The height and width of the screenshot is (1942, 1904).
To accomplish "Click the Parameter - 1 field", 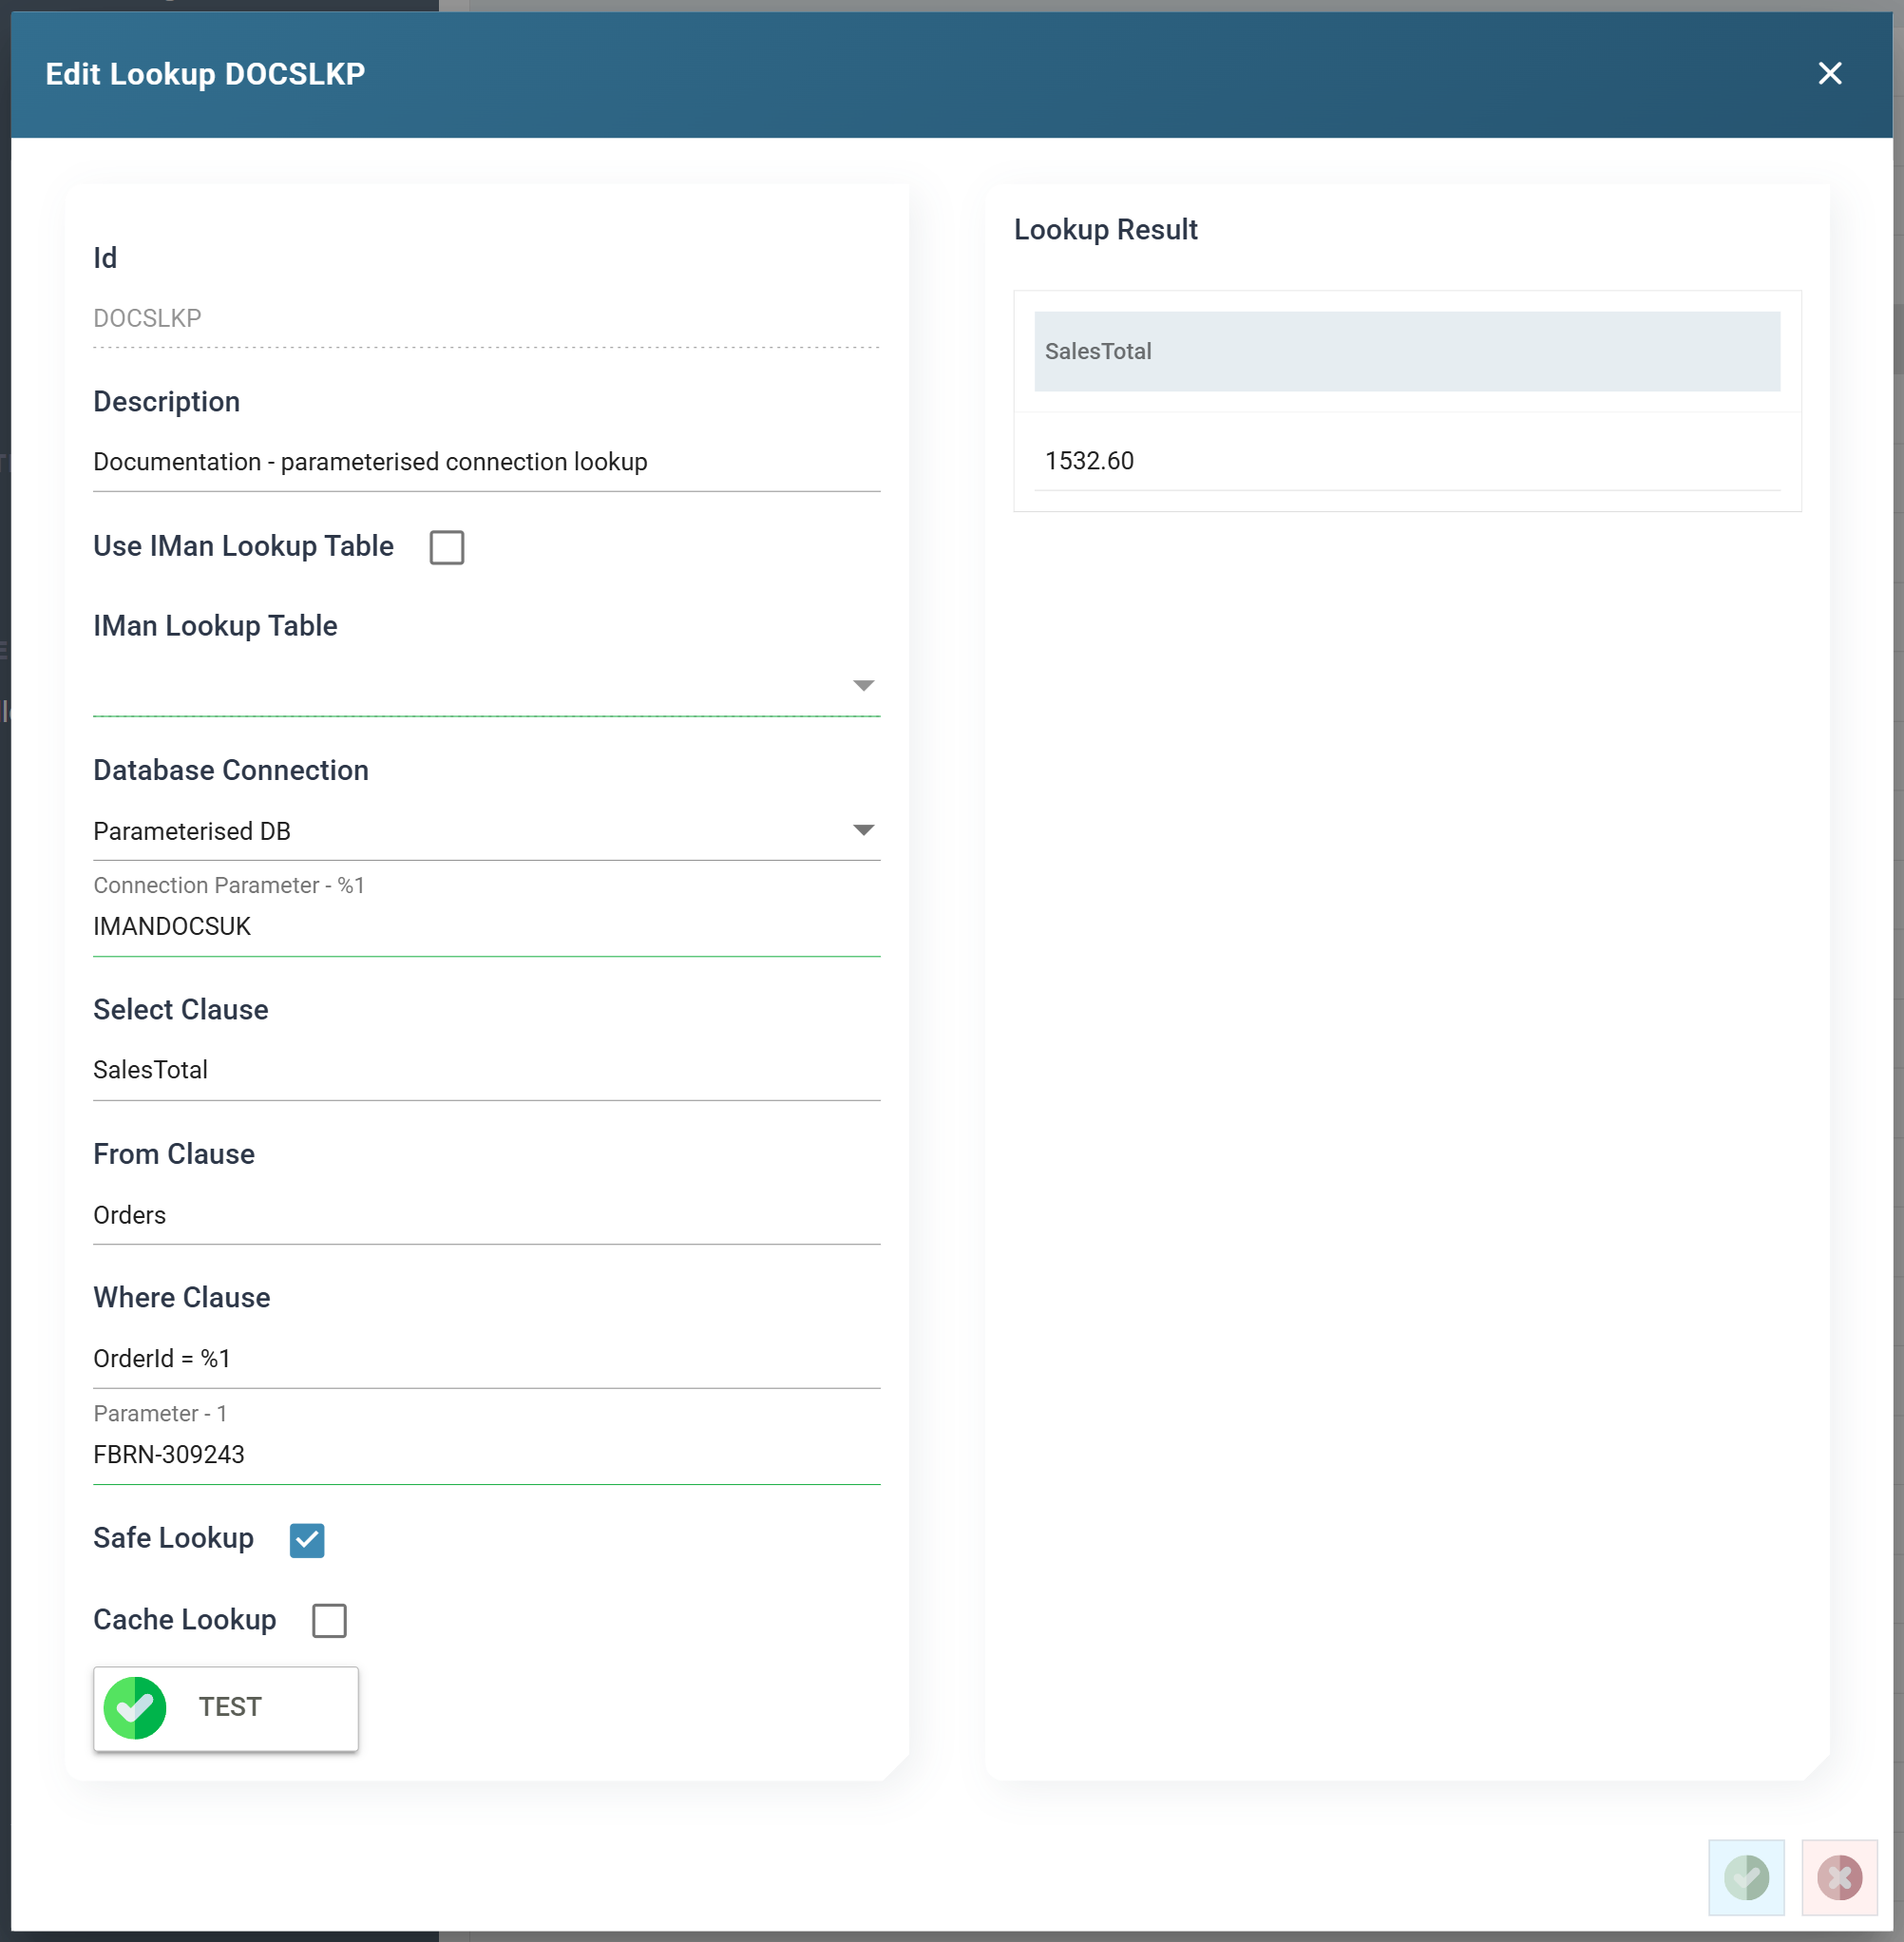I will tap(486, 1455).
